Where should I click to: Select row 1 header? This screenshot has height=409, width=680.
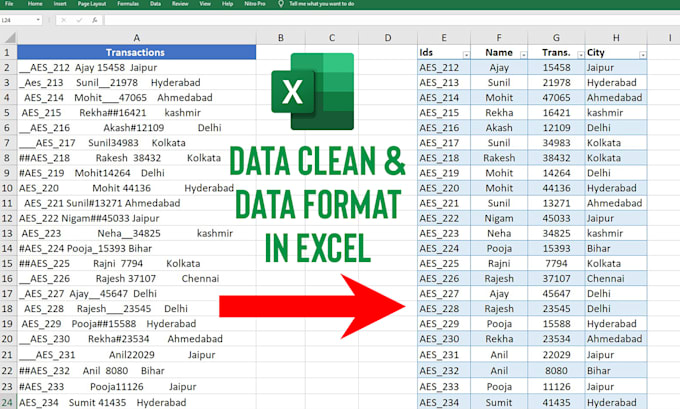(x=8, y=52)
